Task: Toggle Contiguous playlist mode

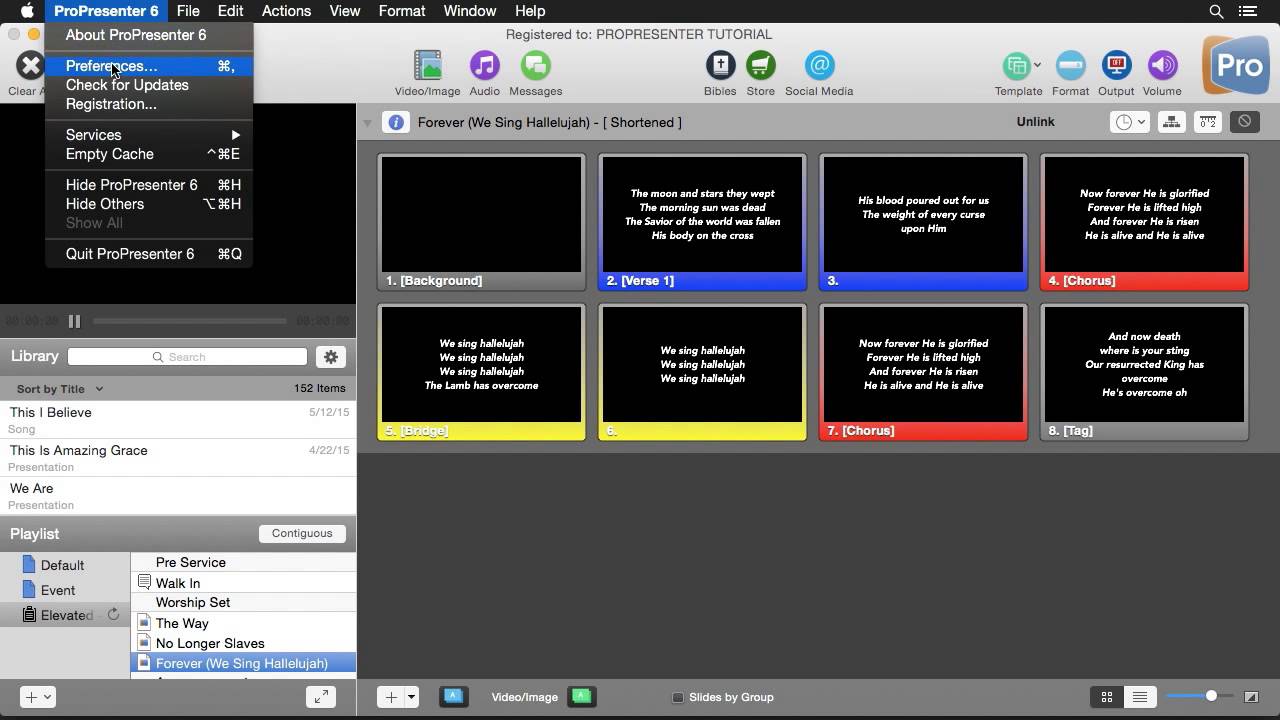Action: pyautogui.click(x=302, y=534)
